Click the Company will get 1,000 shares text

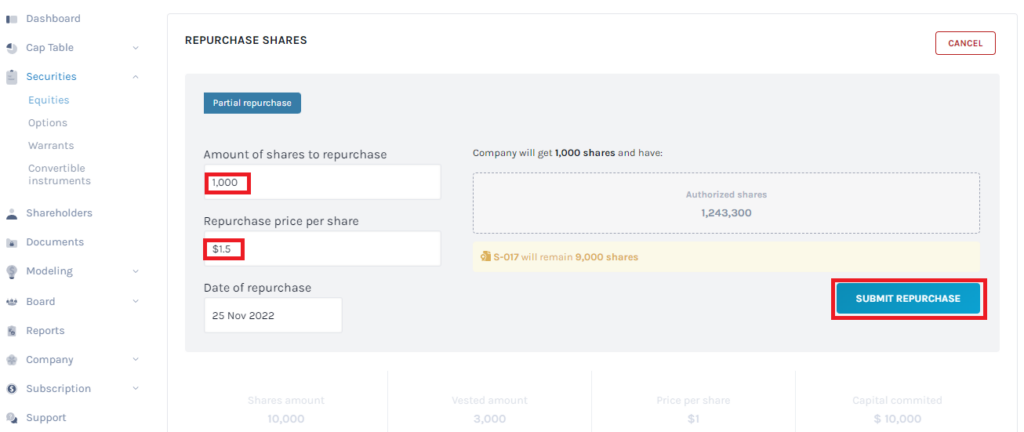(x=568, y=153)
